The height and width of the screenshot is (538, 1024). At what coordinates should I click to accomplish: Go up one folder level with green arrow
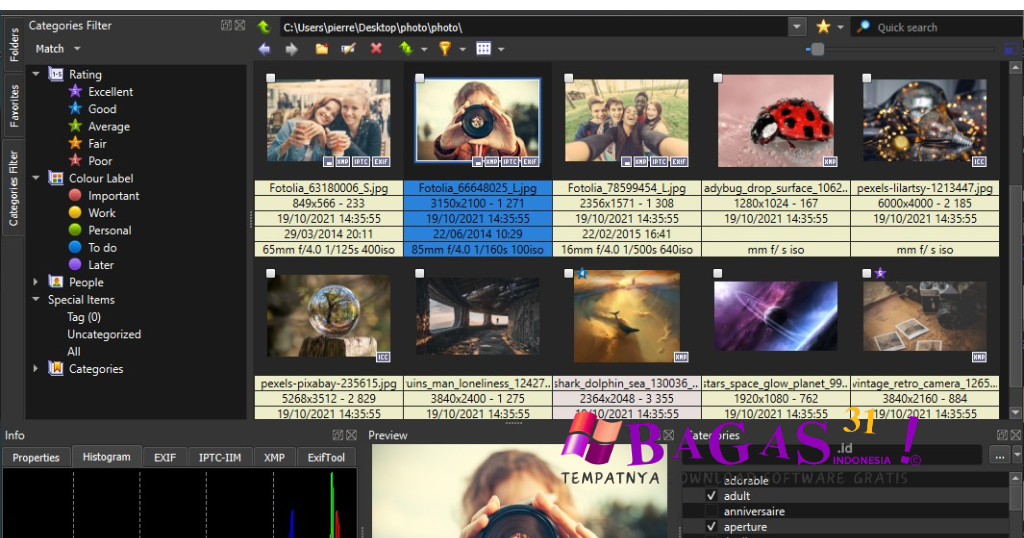point(264,27)
